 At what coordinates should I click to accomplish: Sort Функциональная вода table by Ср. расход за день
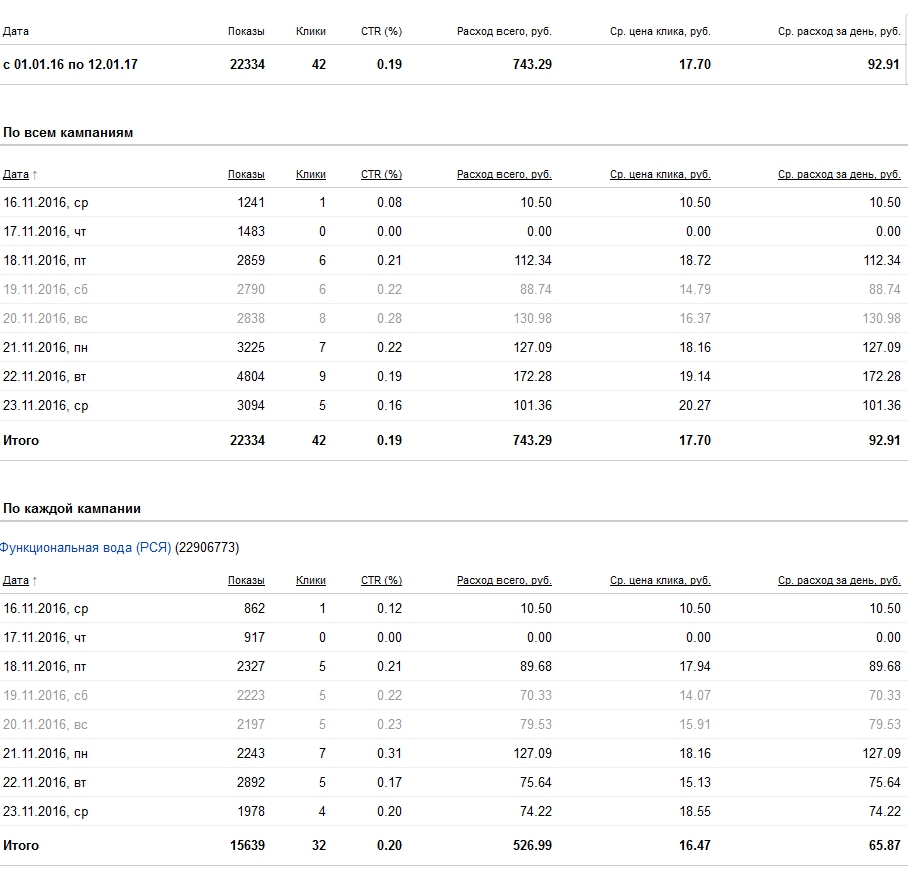[839, 581]
